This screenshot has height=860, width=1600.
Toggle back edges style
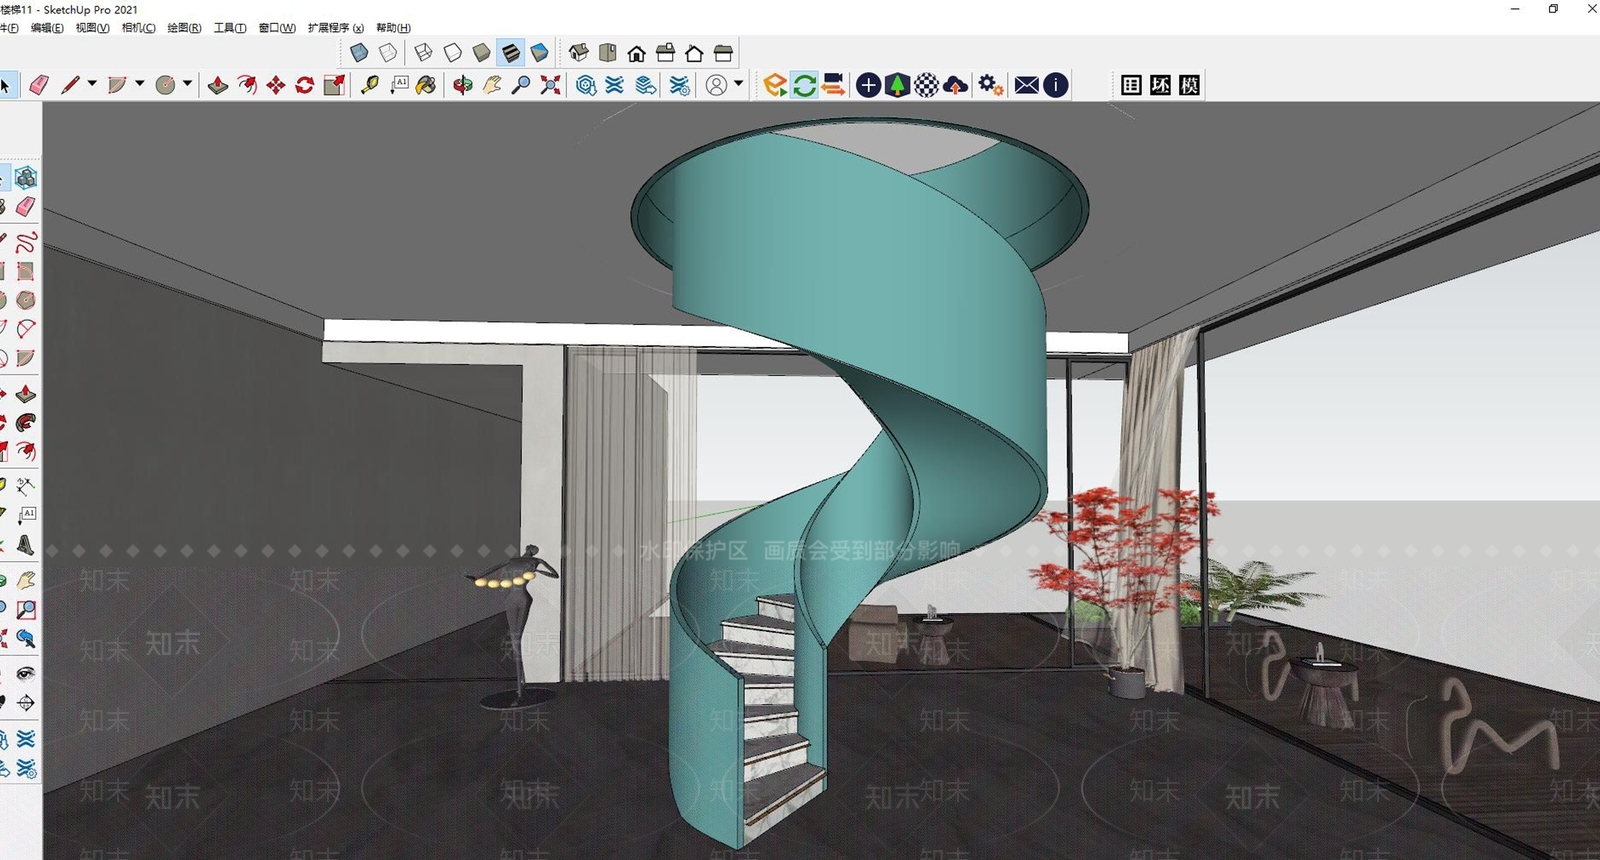(388, 52)
